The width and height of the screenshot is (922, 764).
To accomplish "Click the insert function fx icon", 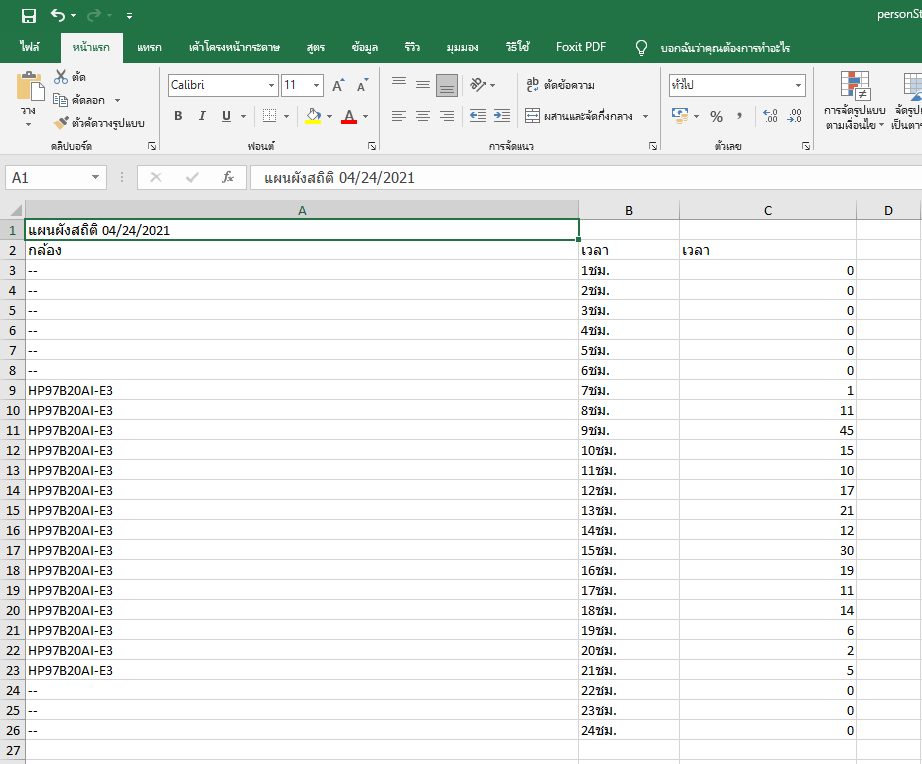I will click(x=227, y=177).
